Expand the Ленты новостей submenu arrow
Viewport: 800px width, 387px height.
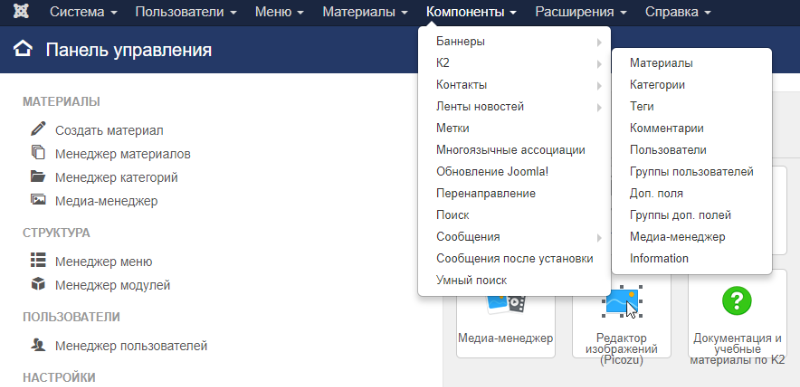point(599,108)
